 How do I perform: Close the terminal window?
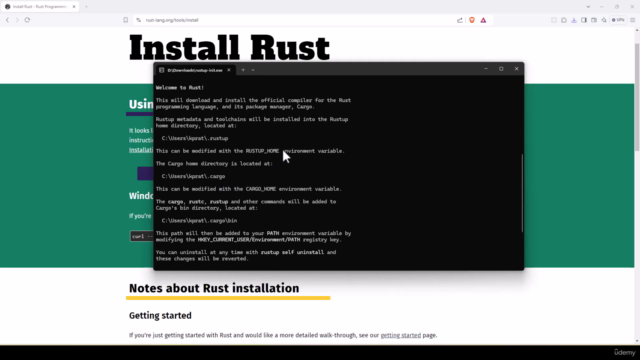tap(517, 69)
